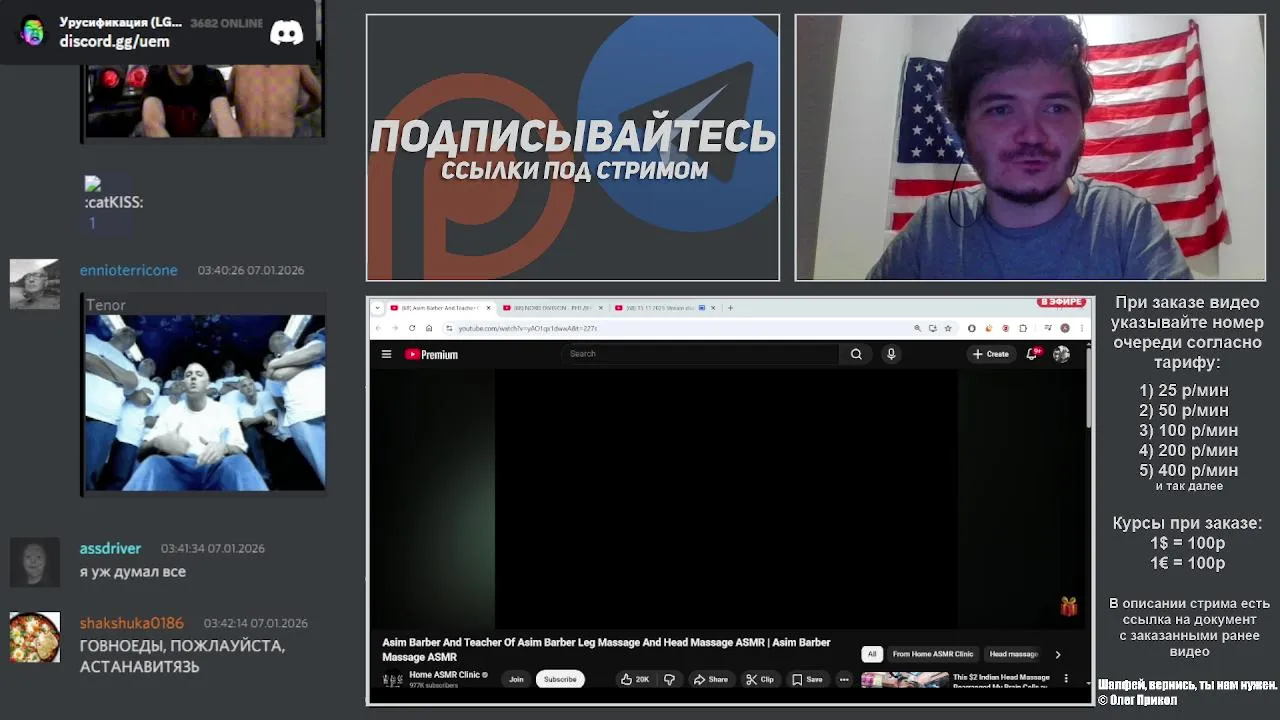Select the From Home ASMR Clinic chip
This screenshot has height=720, width=1280.
click(932, 654)
